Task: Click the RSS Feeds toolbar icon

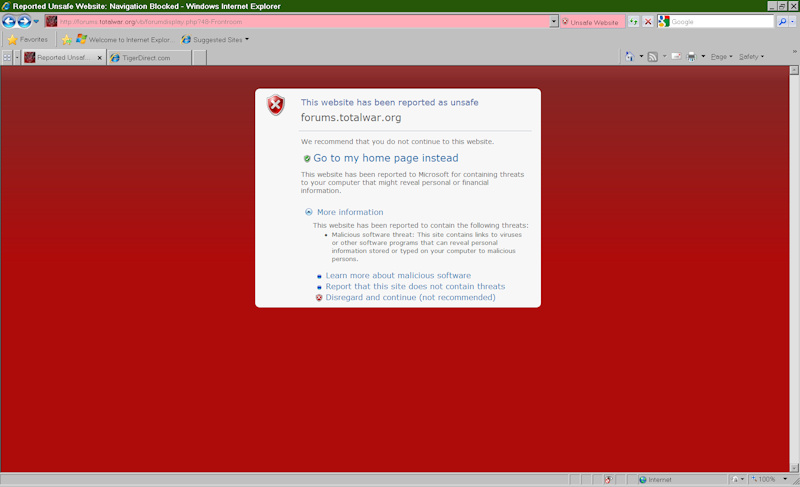Action: [653, 57]
